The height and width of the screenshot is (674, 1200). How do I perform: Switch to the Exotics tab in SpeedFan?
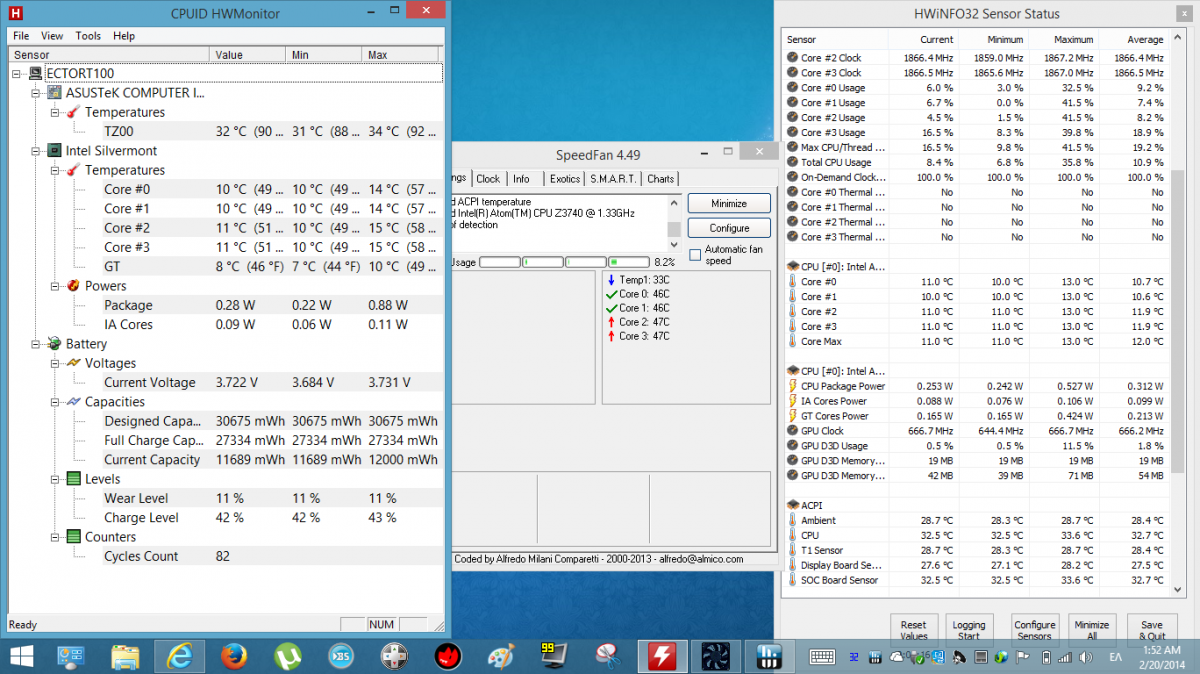pos(565,179)
